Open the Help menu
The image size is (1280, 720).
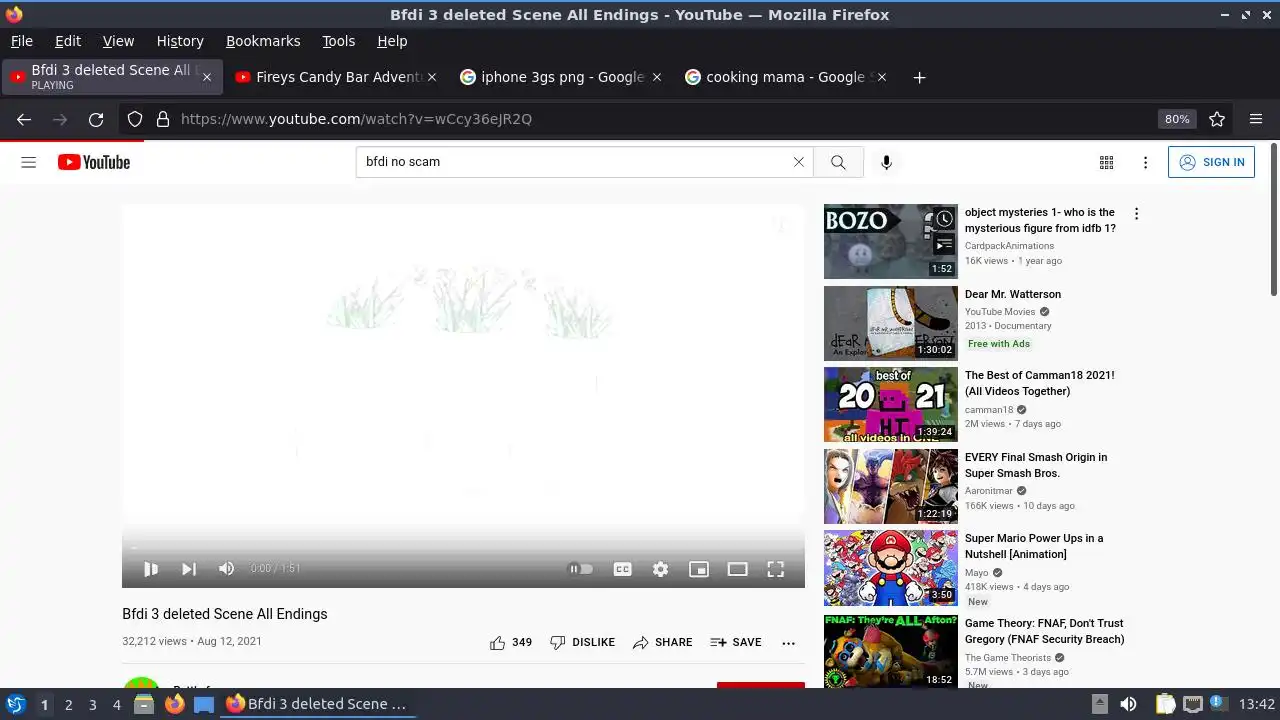(x=392, y=41)
